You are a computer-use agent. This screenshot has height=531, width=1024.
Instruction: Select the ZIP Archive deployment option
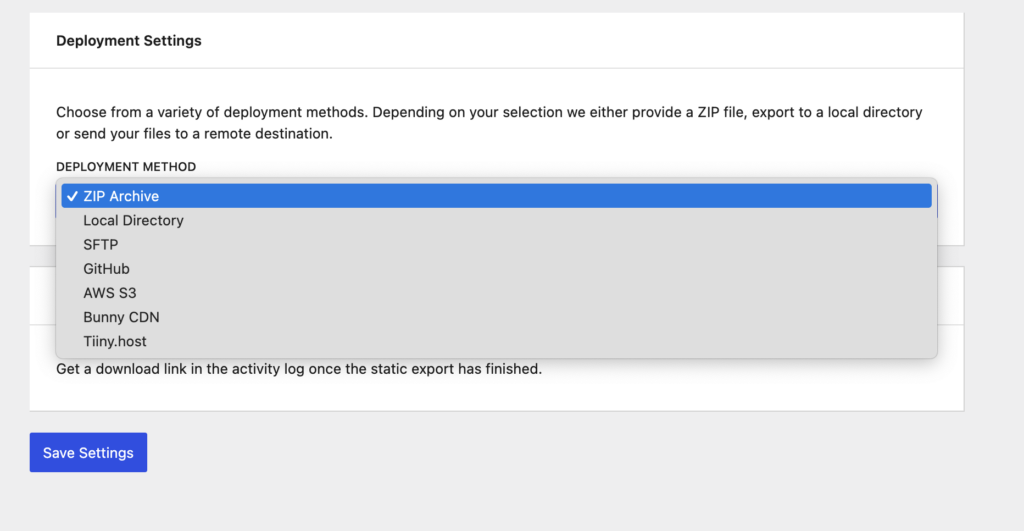496,196
